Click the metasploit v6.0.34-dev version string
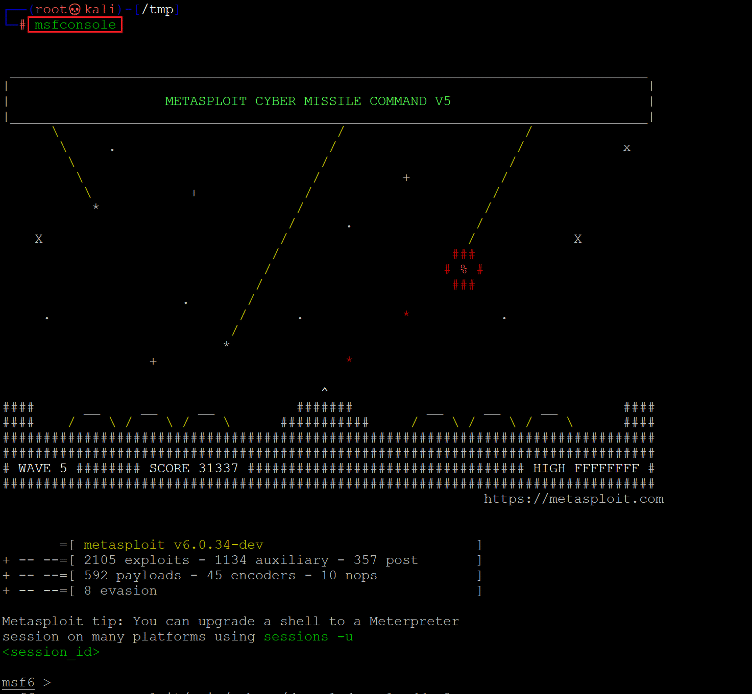 coord(173,545)
